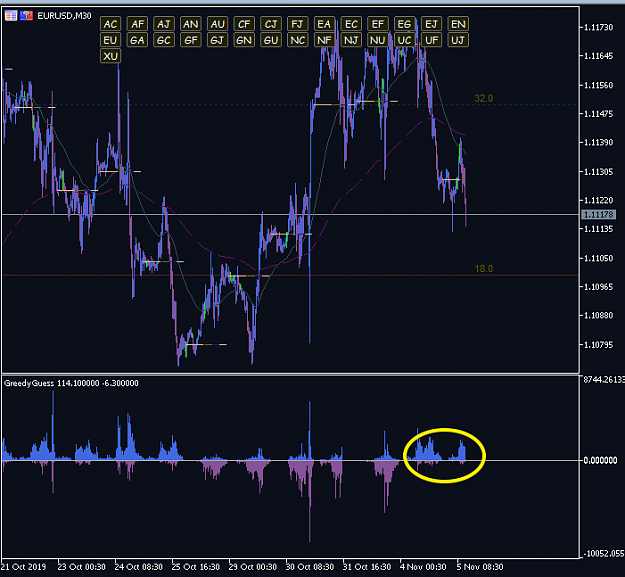Select the EG symbol button
This screenshot has height=577, width=625.
coord(405,24)
